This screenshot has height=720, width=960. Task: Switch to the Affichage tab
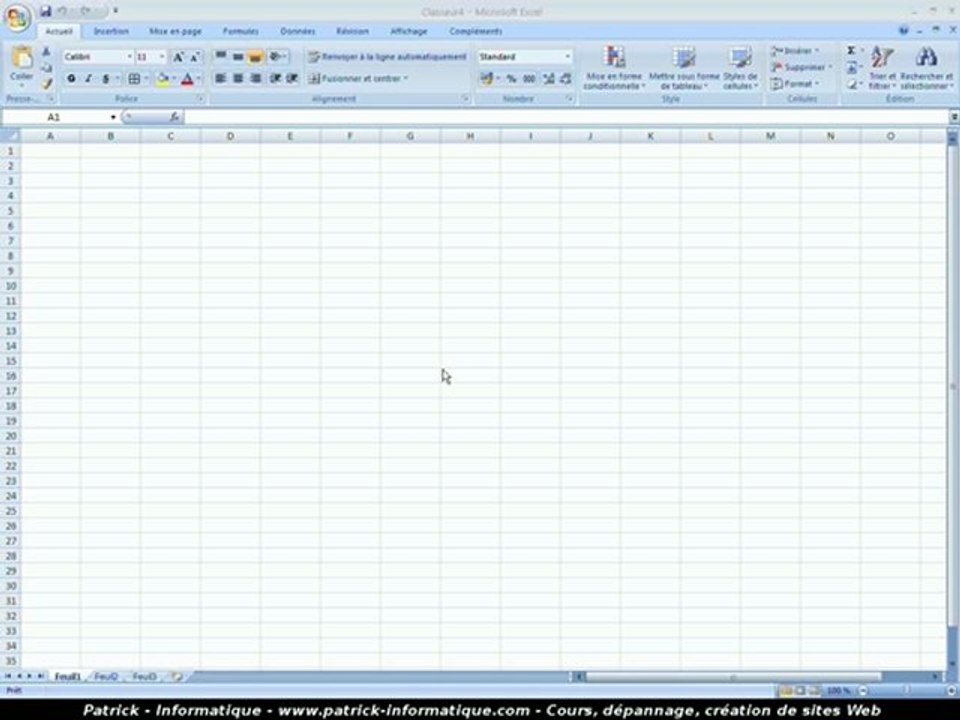point(408,31)
